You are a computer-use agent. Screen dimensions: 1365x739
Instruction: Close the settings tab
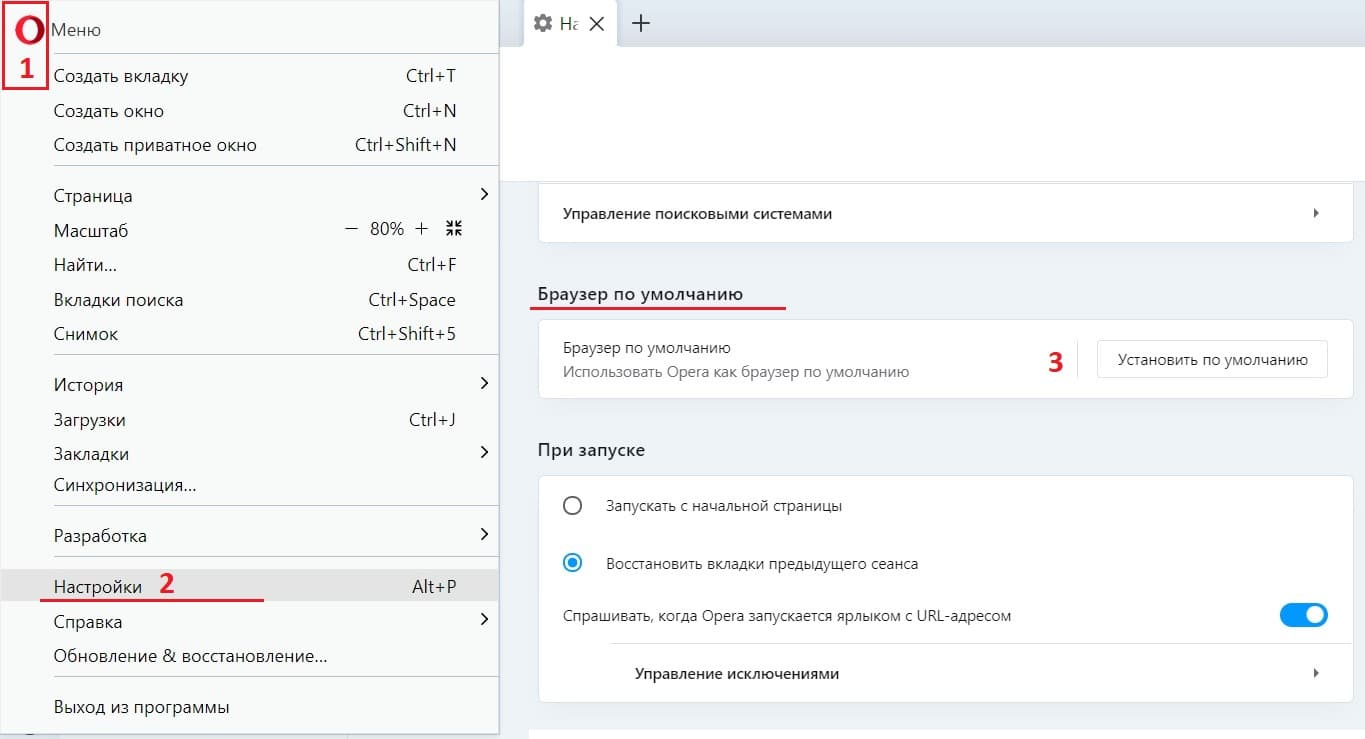pyautogui.click(x=597, y=24)
